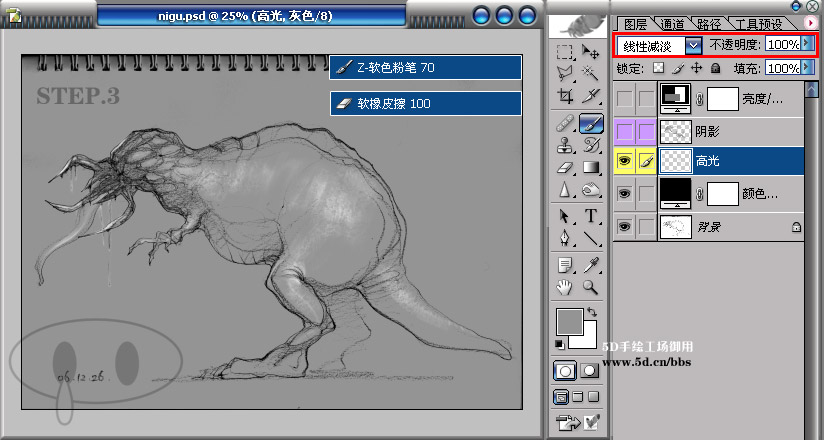The height and width of the screenshot is (440, 824).
Task: Select the Eraser tool
Action: pyautogui.click(x=565, y=168)
